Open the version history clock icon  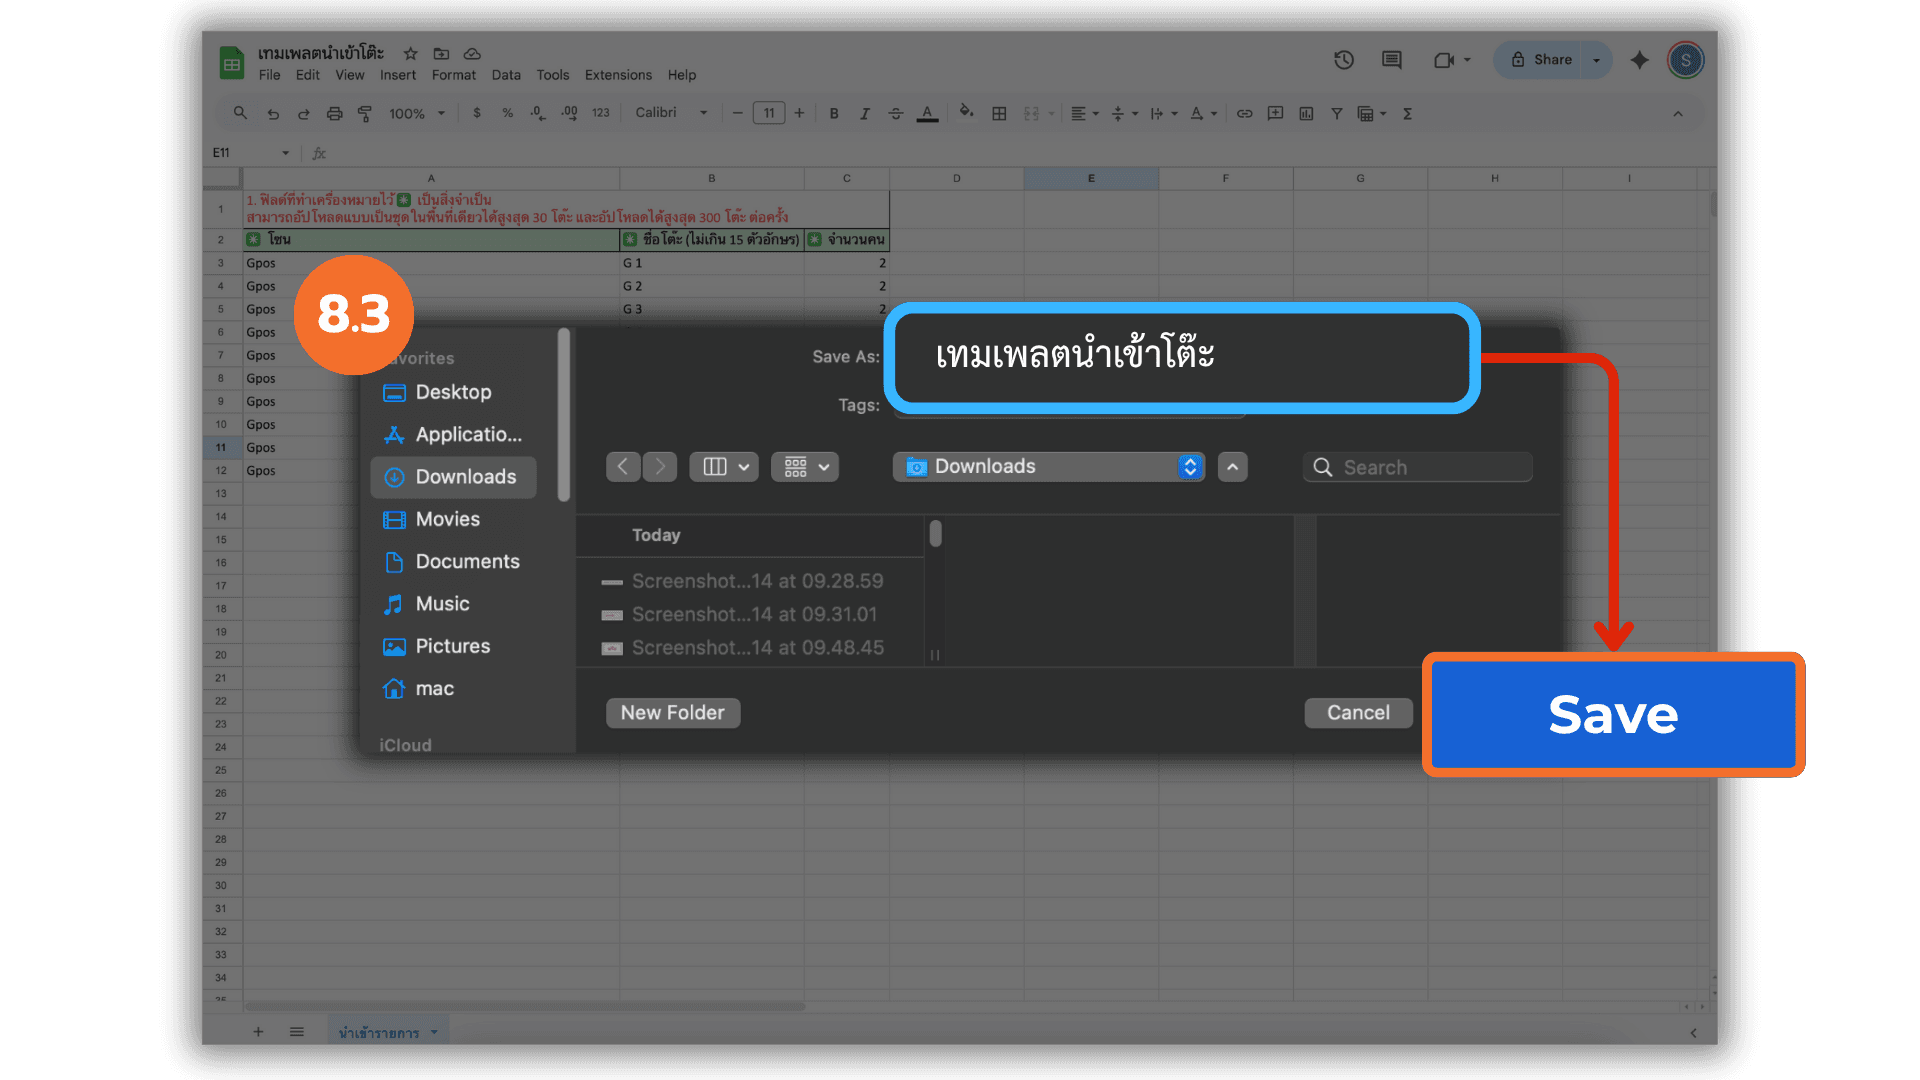pos(1343,60)
